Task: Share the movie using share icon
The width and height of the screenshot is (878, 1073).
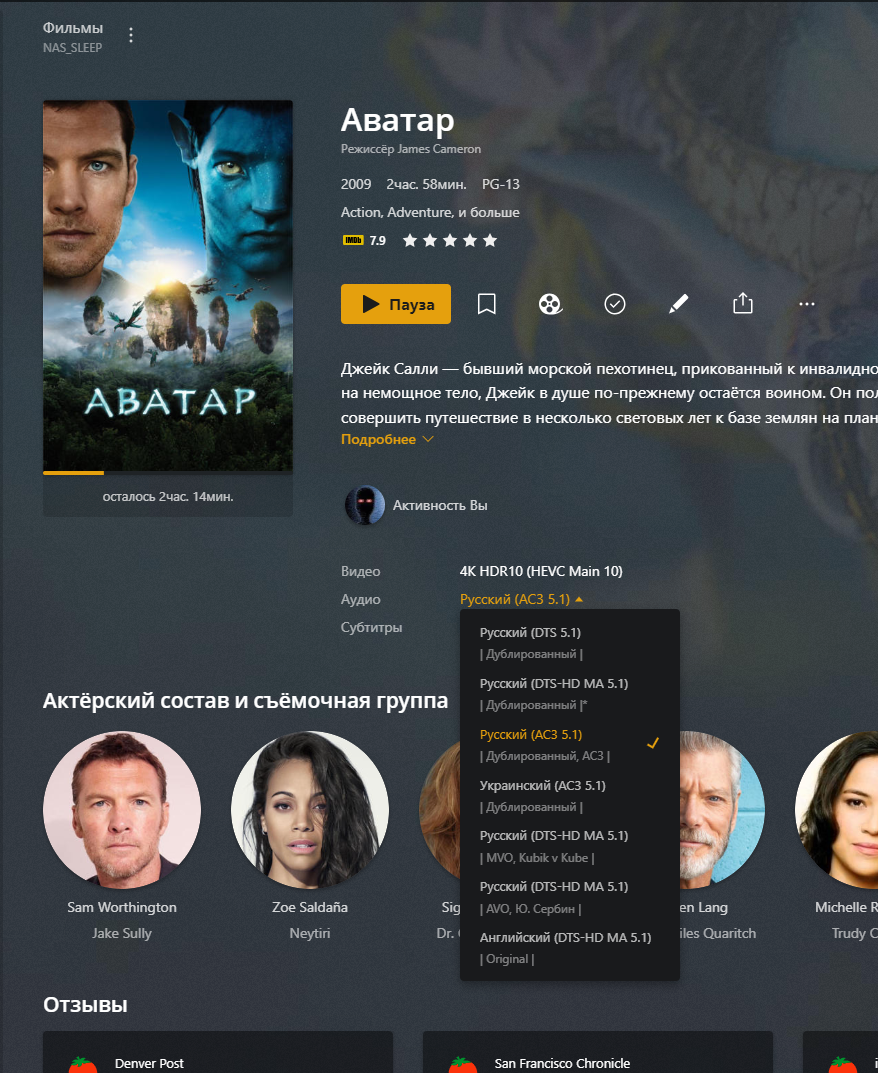Action: tap(743, 304)
